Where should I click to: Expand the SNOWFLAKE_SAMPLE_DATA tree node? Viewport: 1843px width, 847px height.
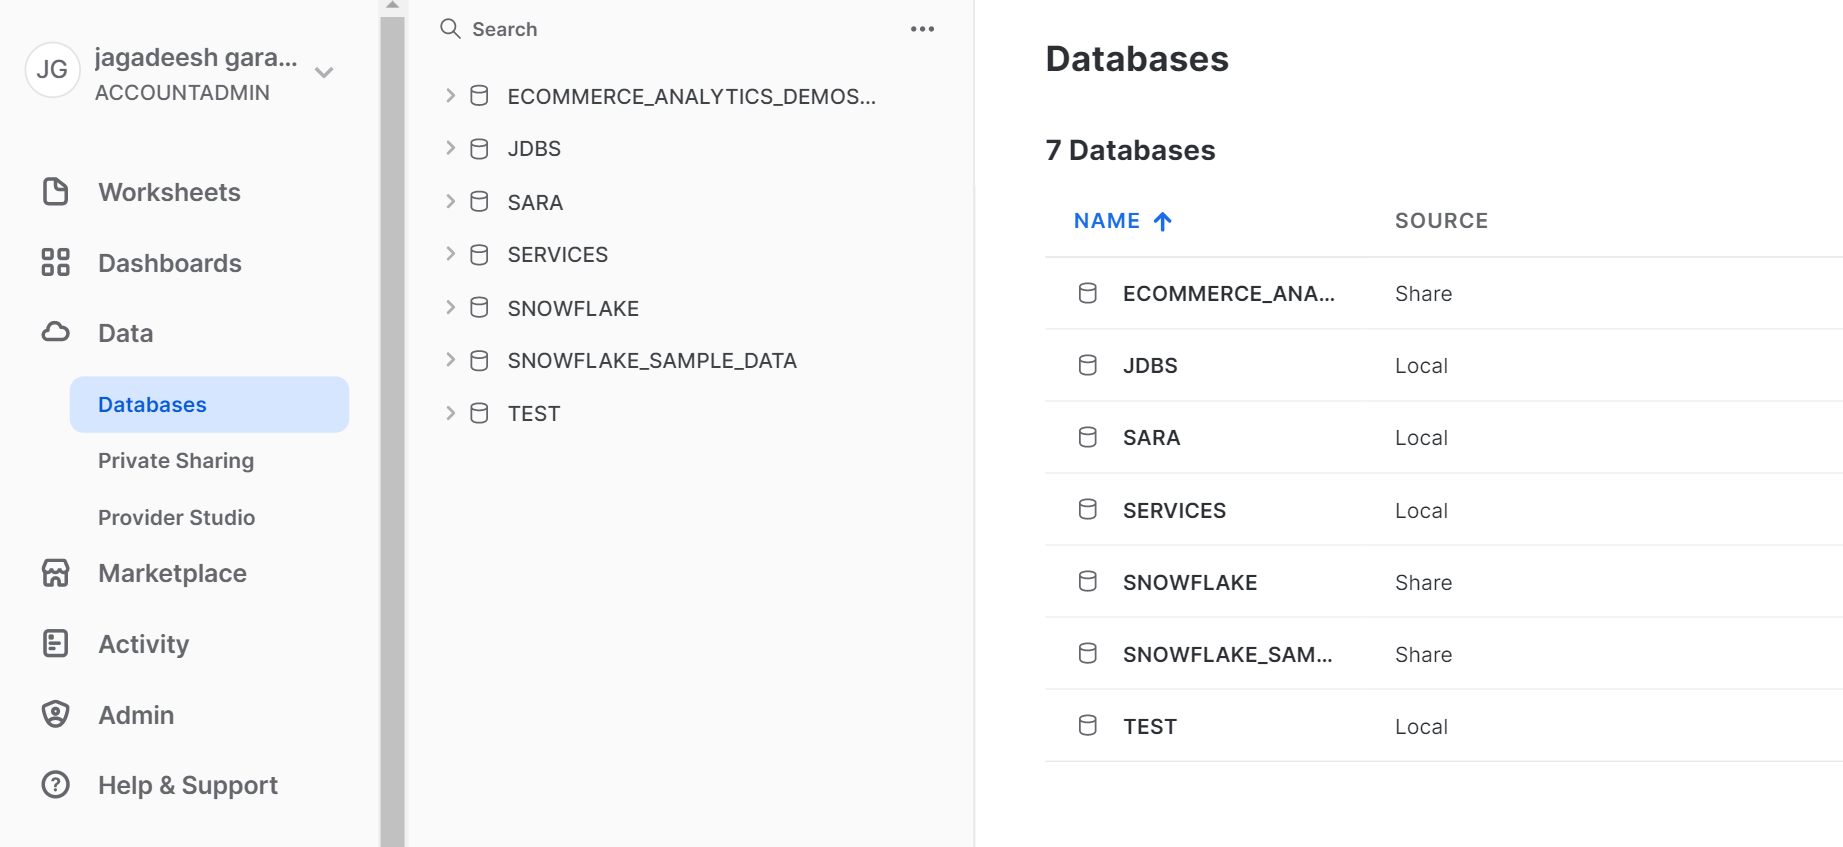click(x=450, y=360)
